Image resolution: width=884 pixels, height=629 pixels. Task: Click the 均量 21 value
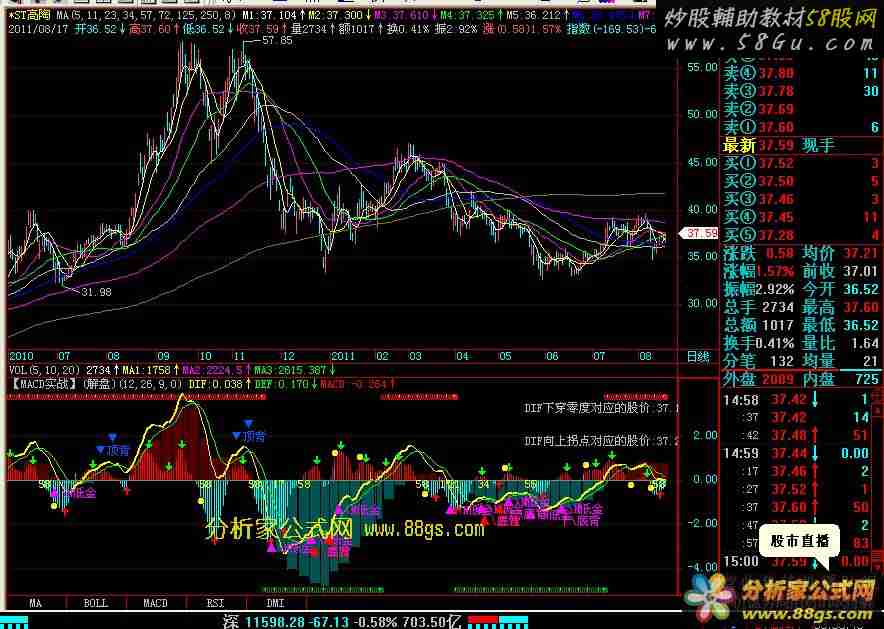click(x=871, y=361)
